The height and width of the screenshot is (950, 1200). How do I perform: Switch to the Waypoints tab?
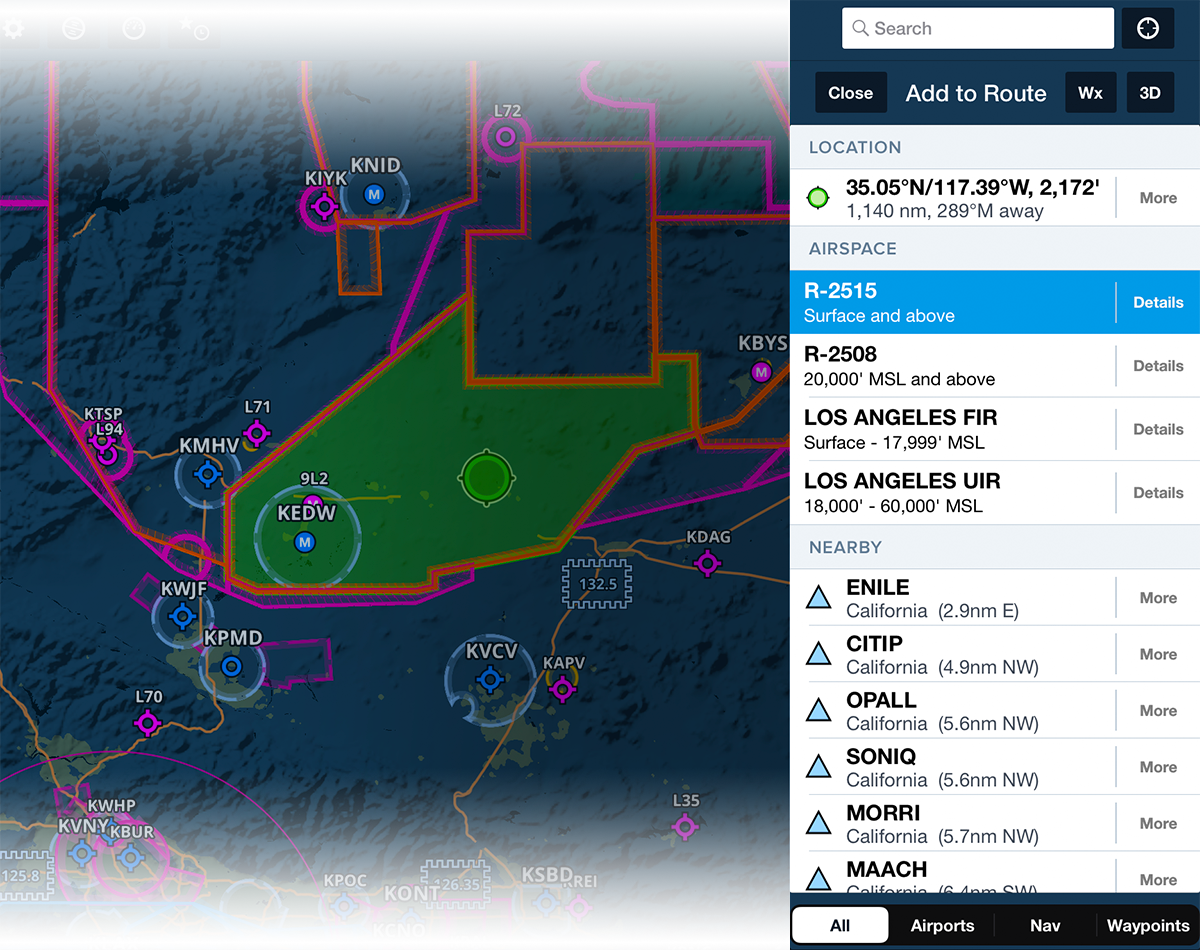pos(1146,925)
